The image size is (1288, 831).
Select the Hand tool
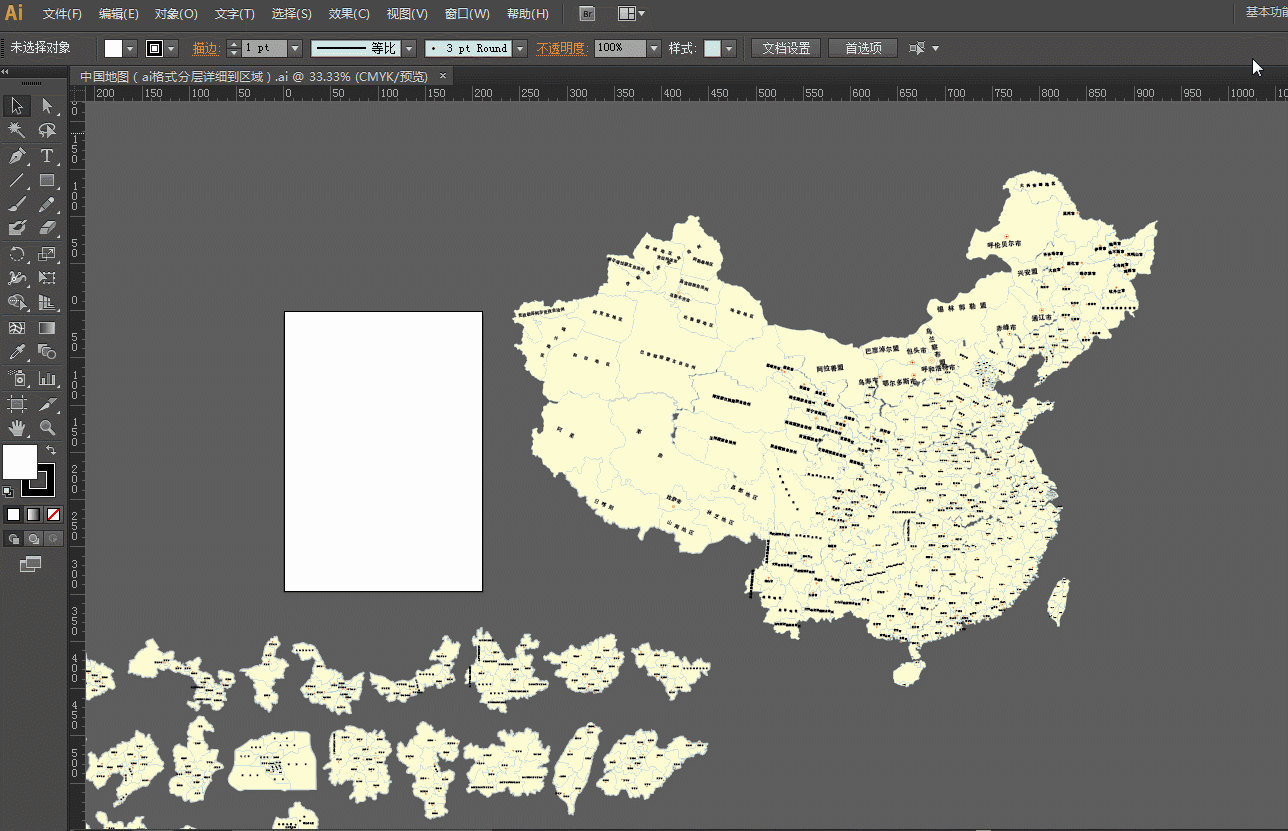(x=17, y=428)
